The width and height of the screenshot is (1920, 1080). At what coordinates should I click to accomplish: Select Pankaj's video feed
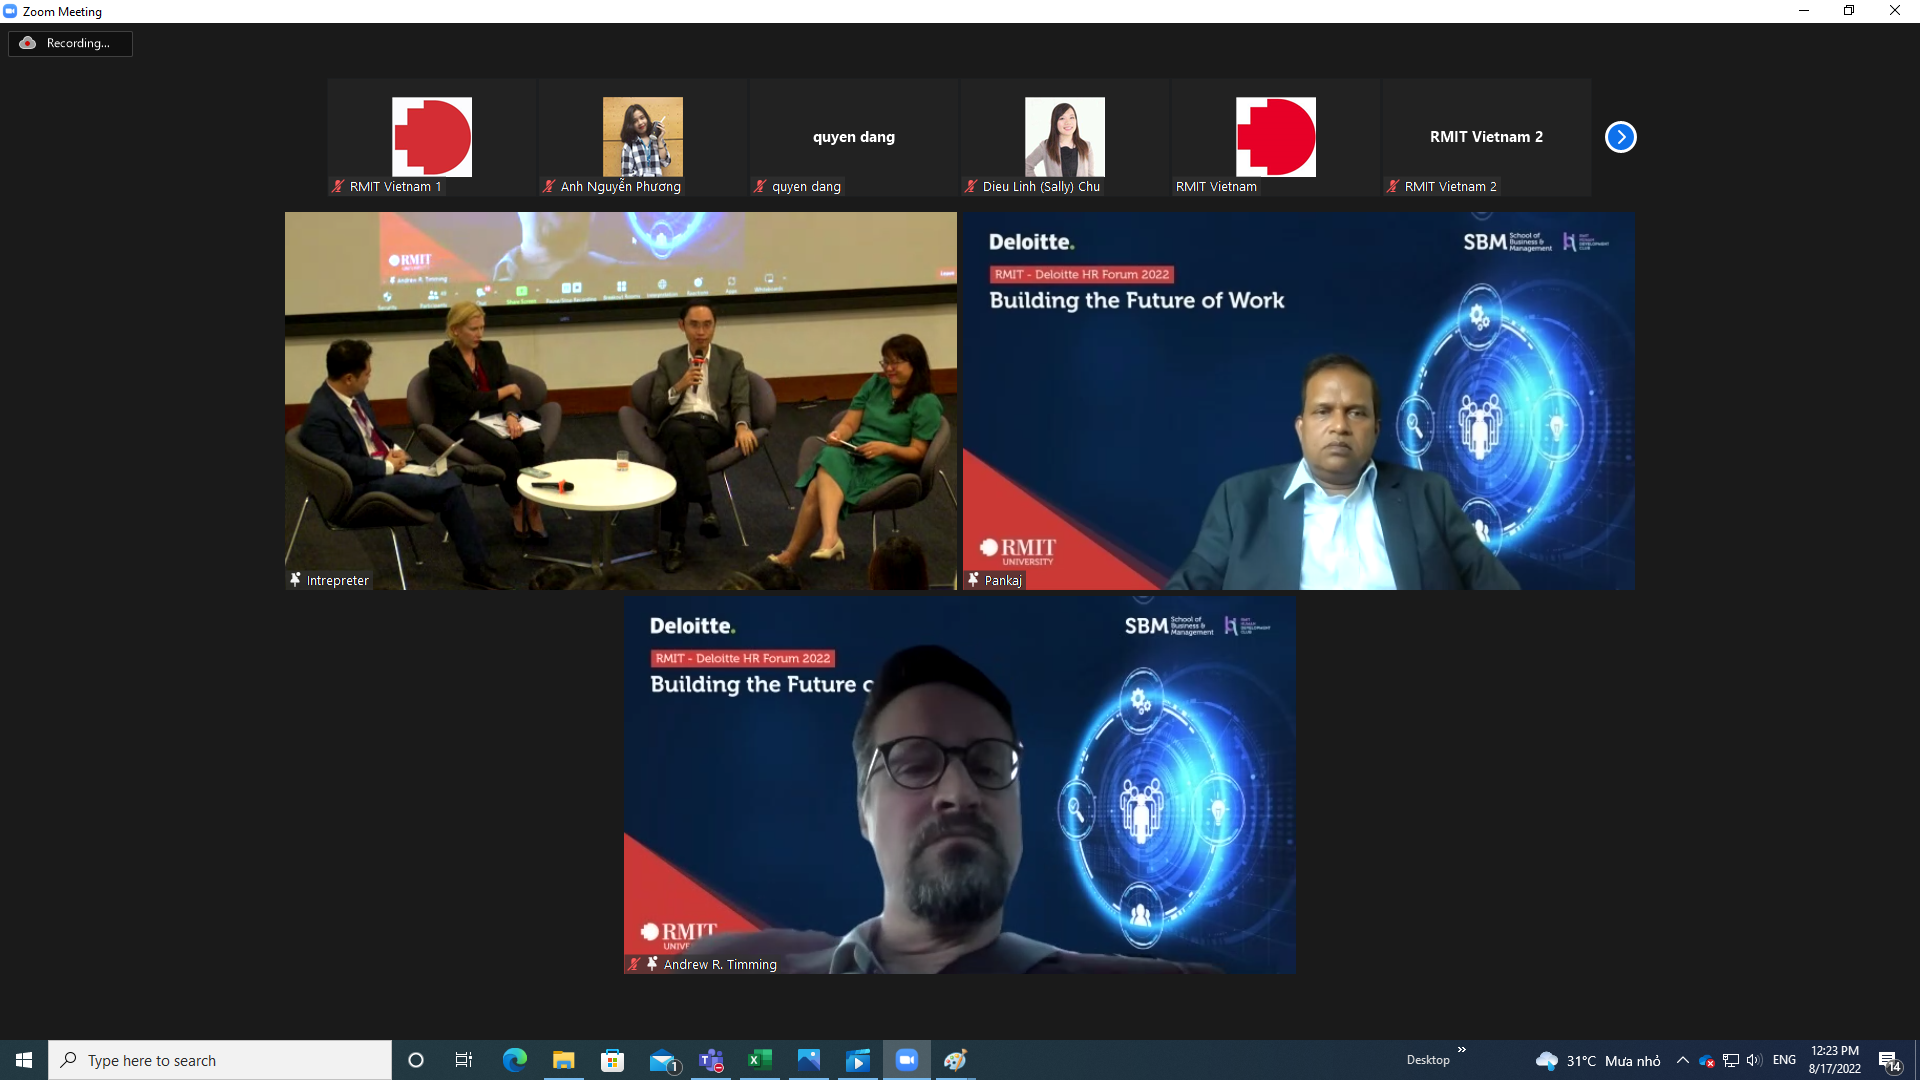1299,401
